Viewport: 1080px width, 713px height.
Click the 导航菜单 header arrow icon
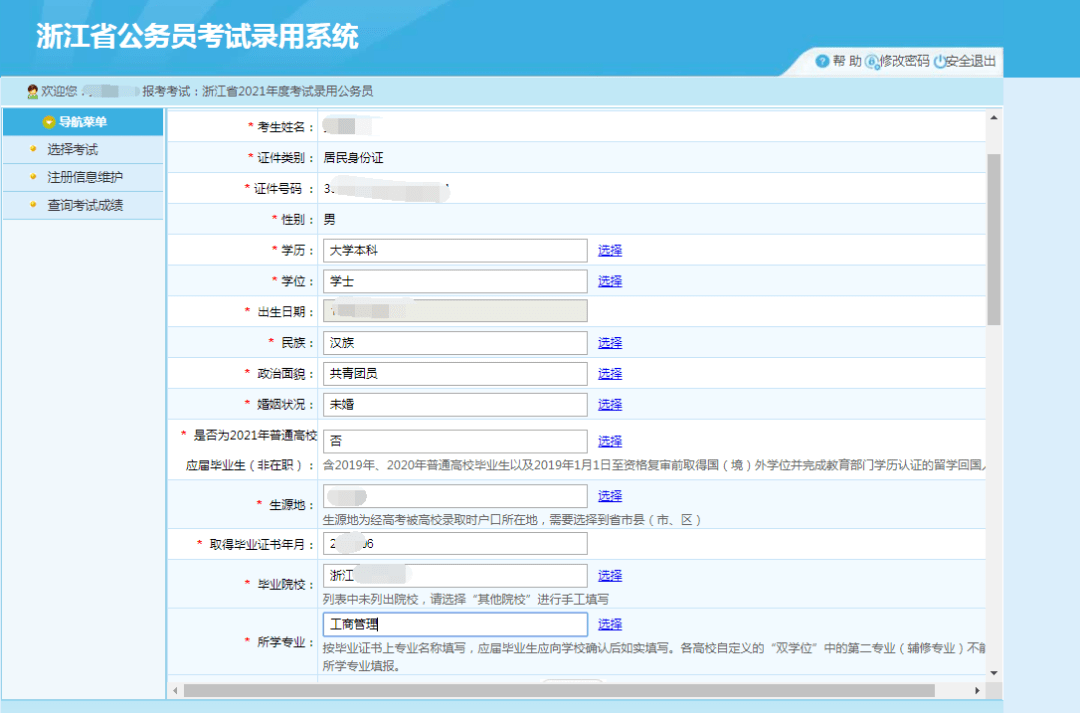(x=48, y=122)
